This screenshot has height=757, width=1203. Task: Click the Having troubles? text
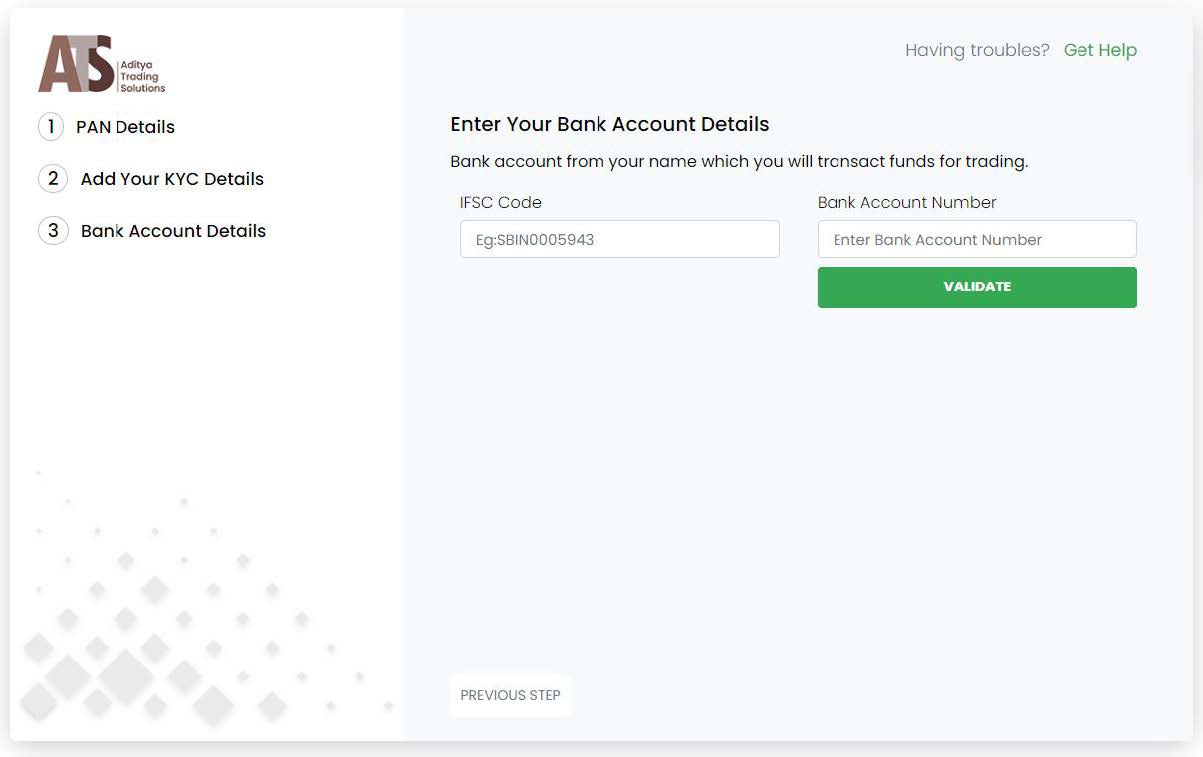[977, 50]
